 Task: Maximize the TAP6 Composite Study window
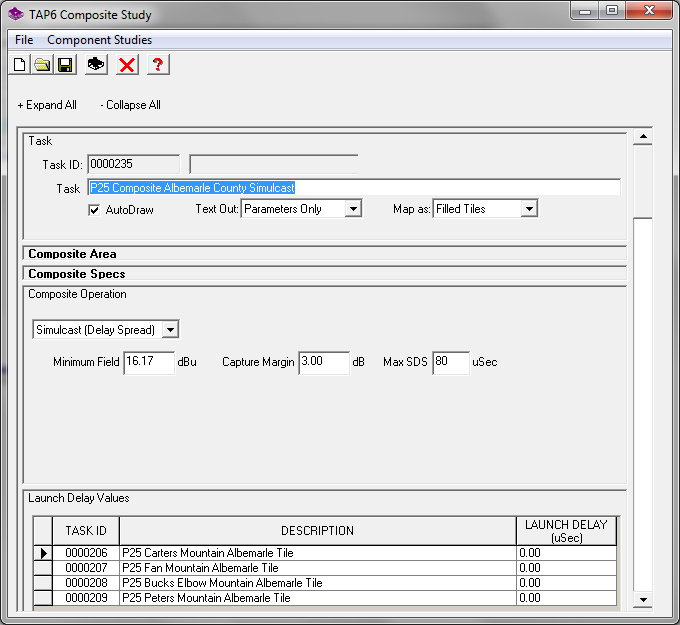coord(612,11)
